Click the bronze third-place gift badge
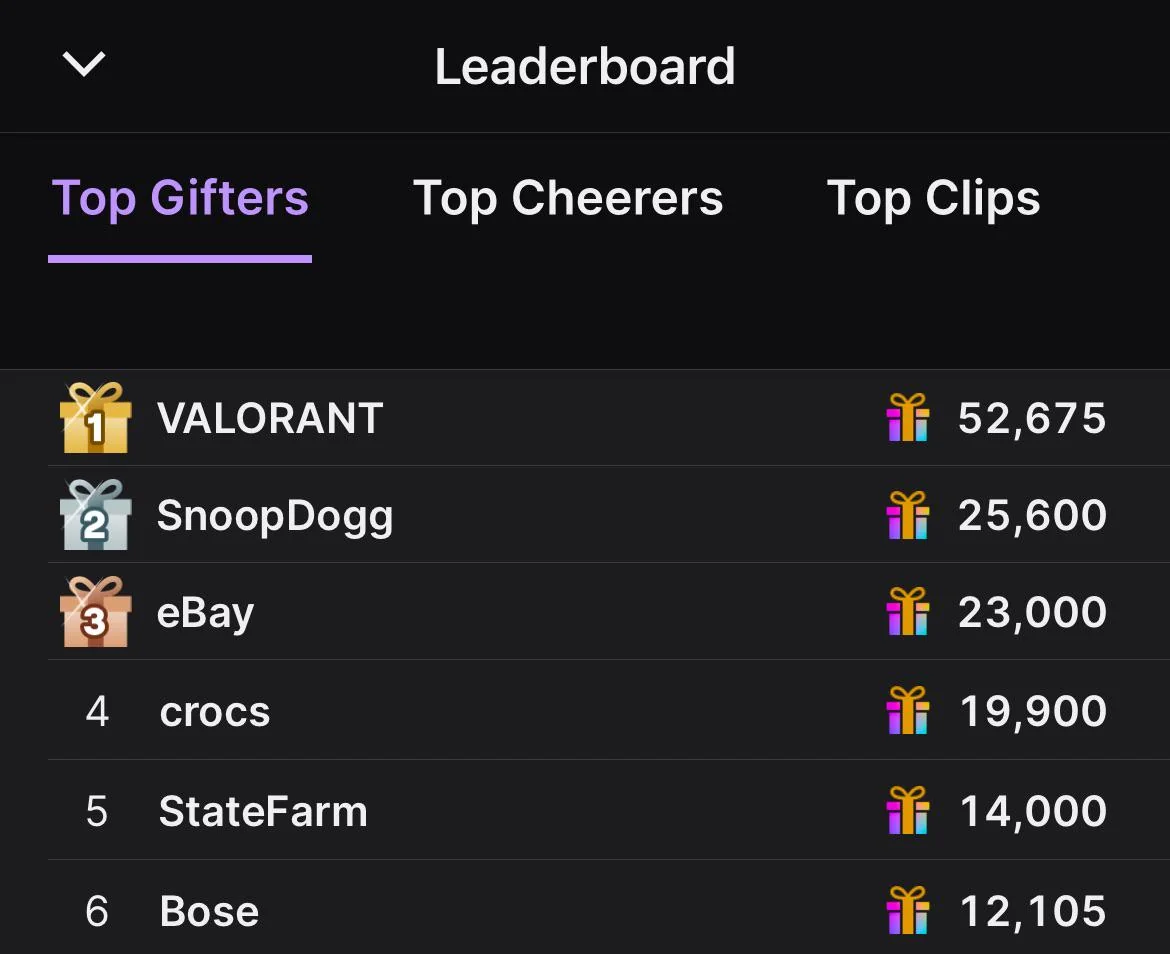 (95, 612)
